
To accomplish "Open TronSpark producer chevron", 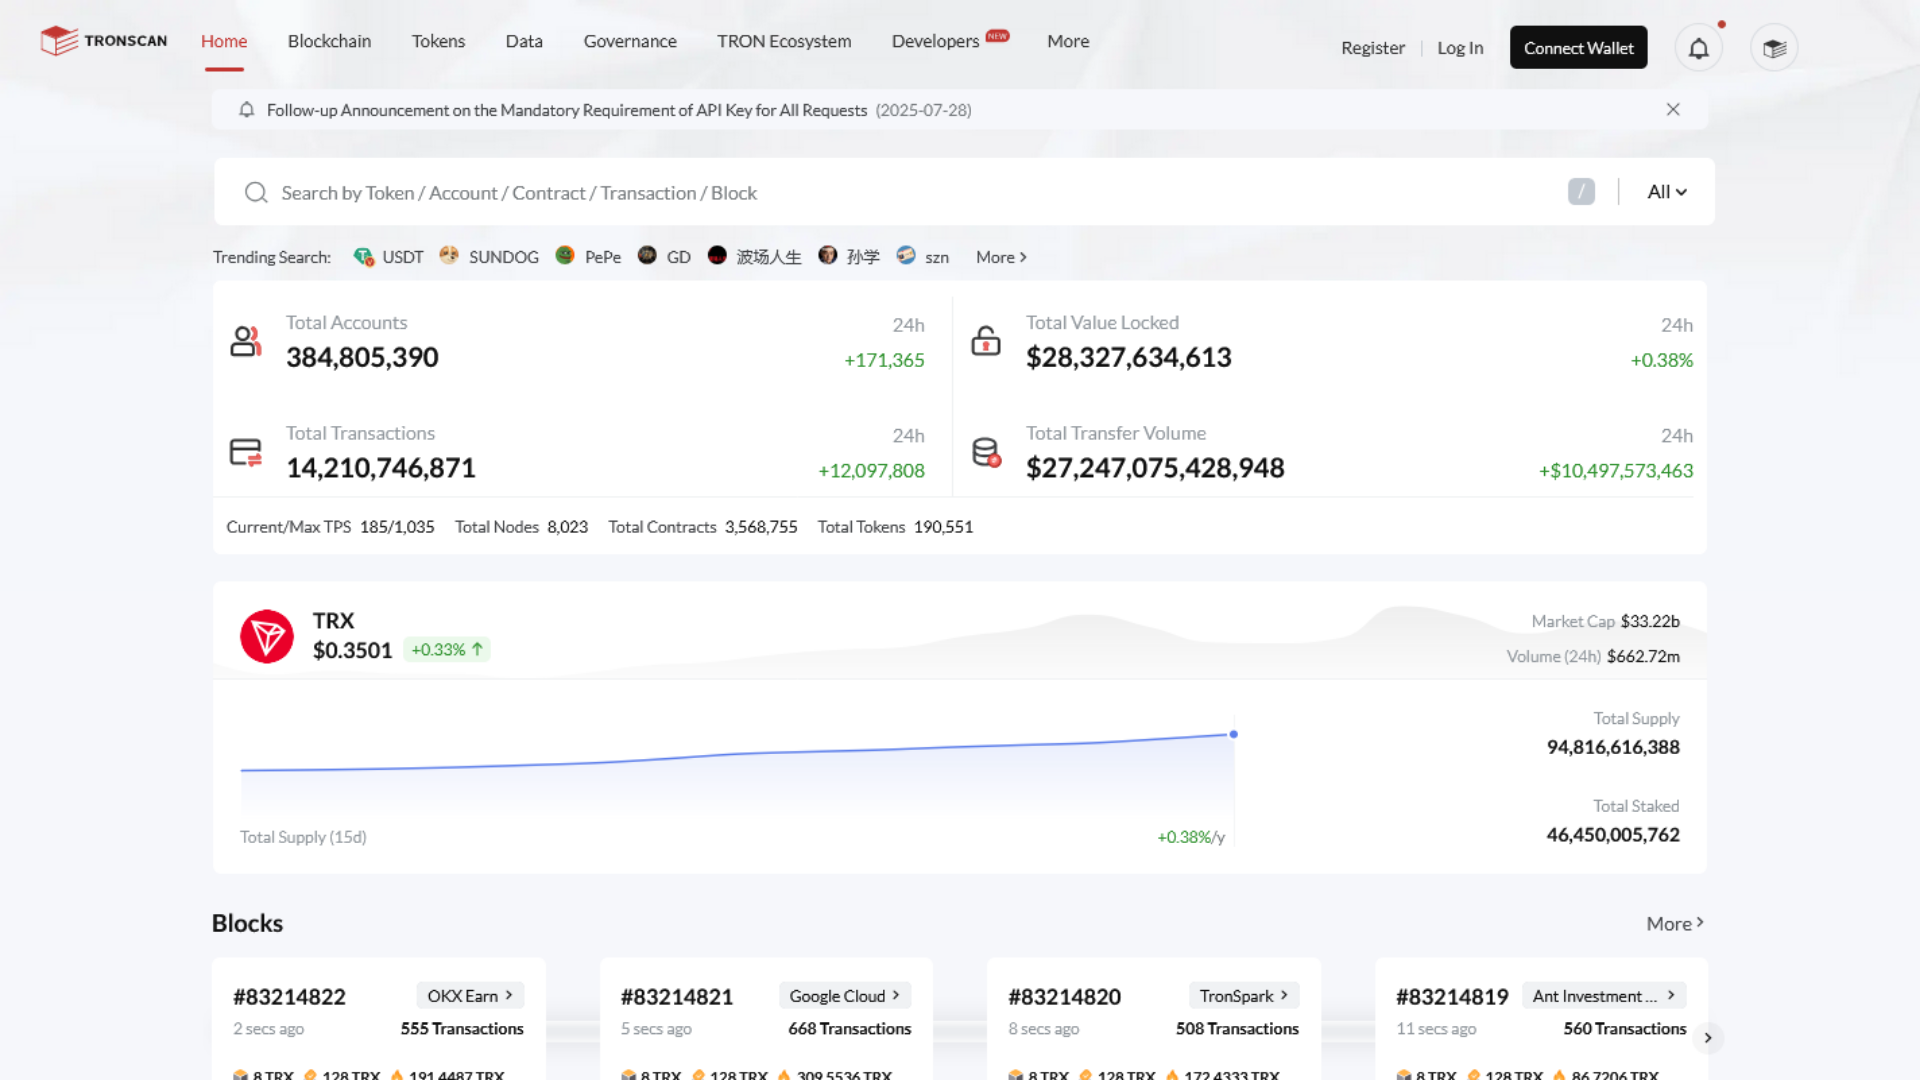I will pos(1284,996).
